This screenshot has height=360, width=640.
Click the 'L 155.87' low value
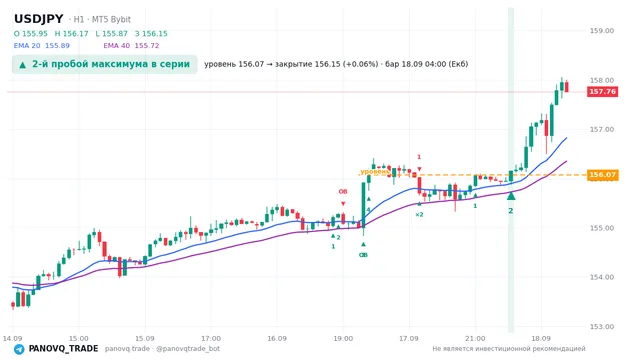coord(111,33)
